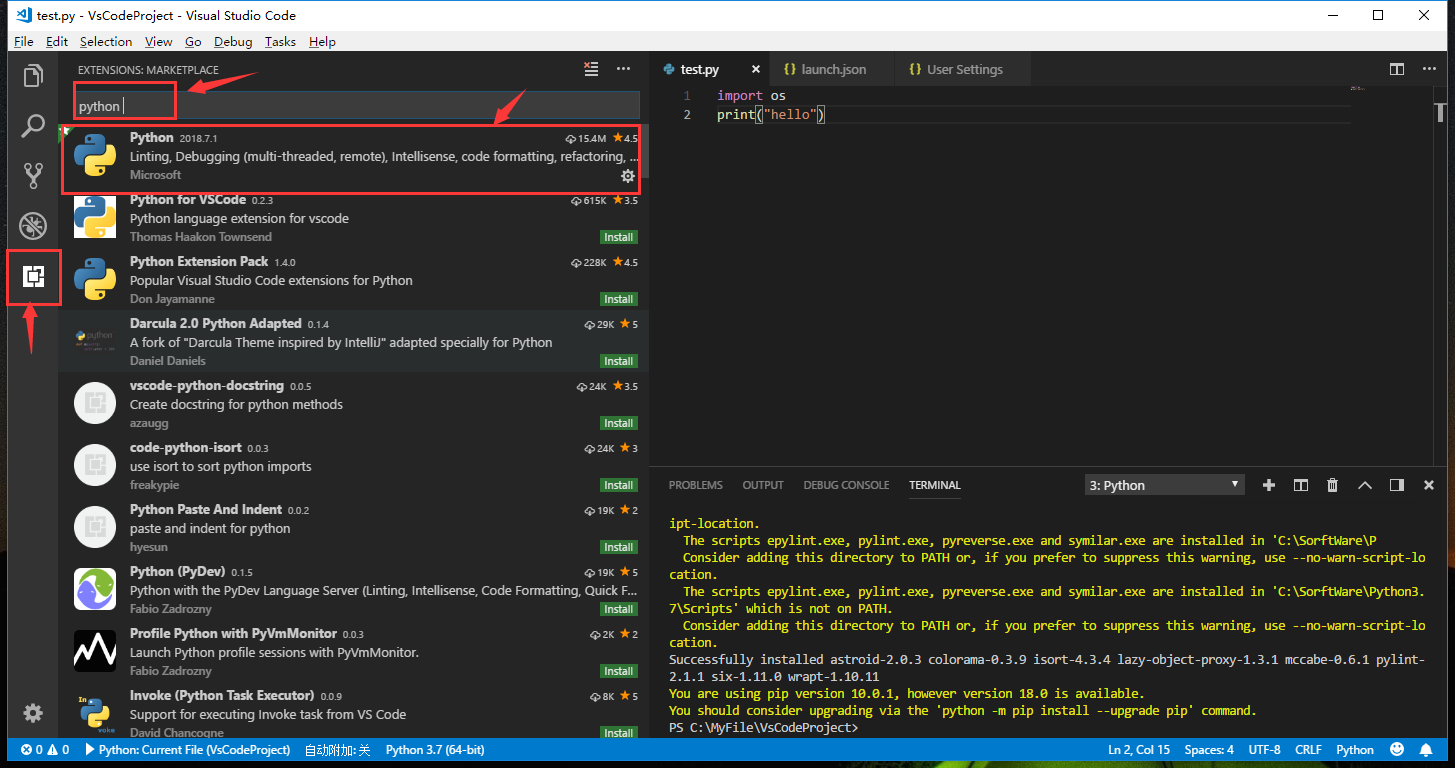
Task: Open the Search view icon
Action: pos(33,126)
